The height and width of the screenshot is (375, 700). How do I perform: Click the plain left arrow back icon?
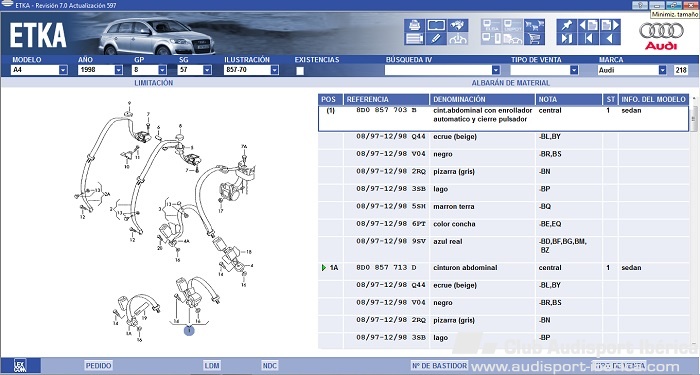click(610, 39)
